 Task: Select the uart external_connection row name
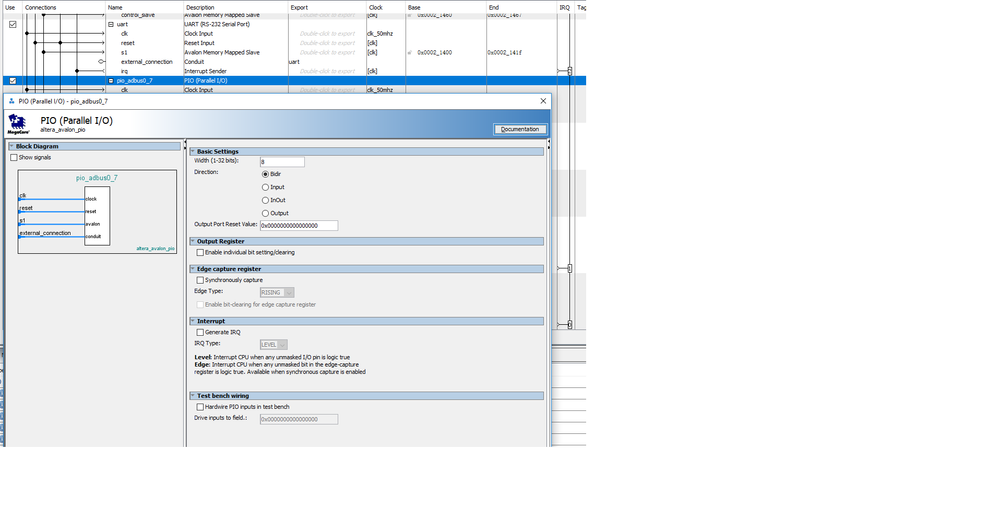click(147, 62)
